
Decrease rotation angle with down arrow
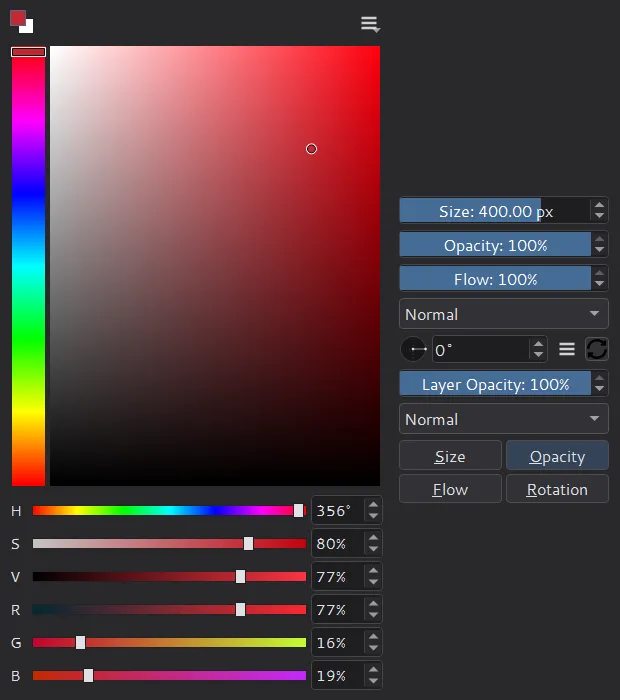coord(538,355)
